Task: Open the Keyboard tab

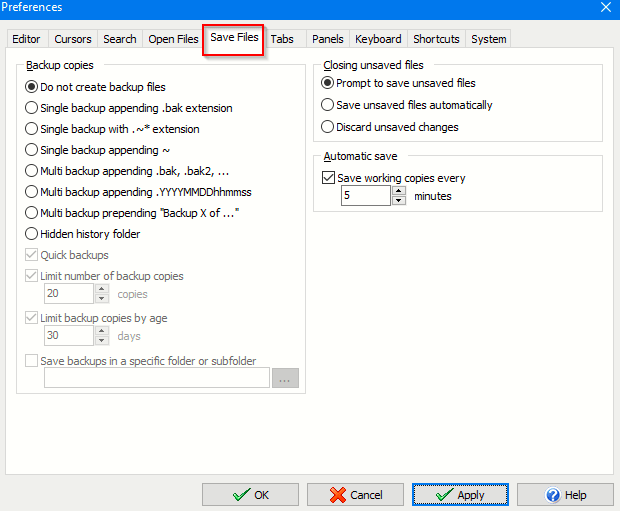Action: click(x=378, y=39)
